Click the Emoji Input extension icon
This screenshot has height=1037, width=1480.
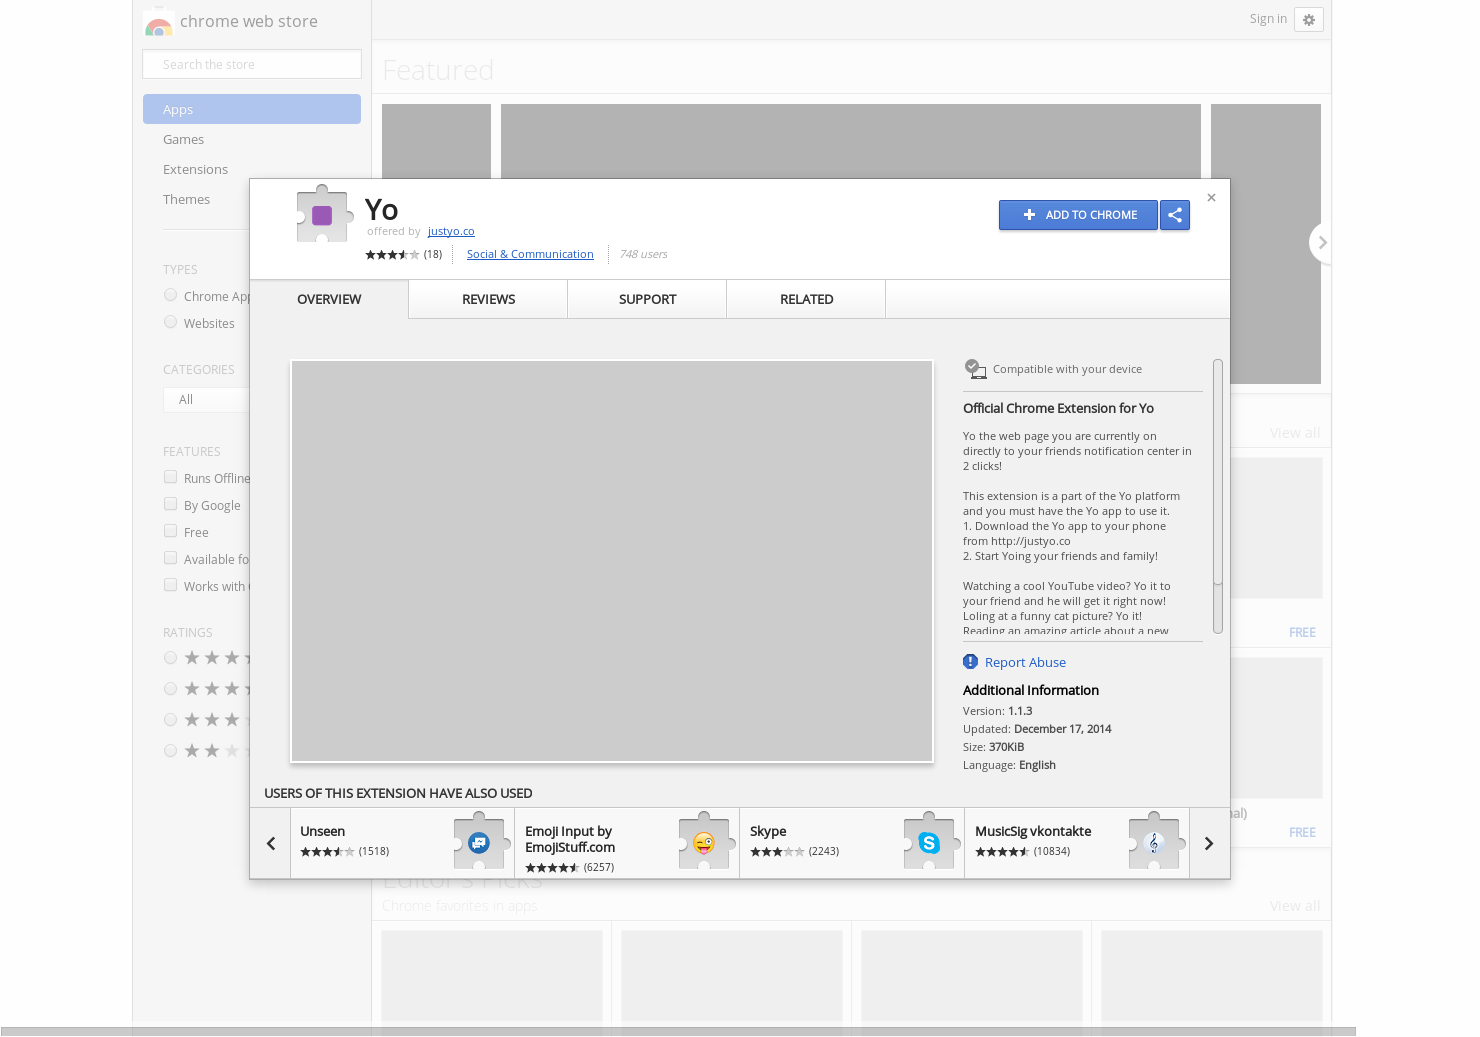(704, 843)
